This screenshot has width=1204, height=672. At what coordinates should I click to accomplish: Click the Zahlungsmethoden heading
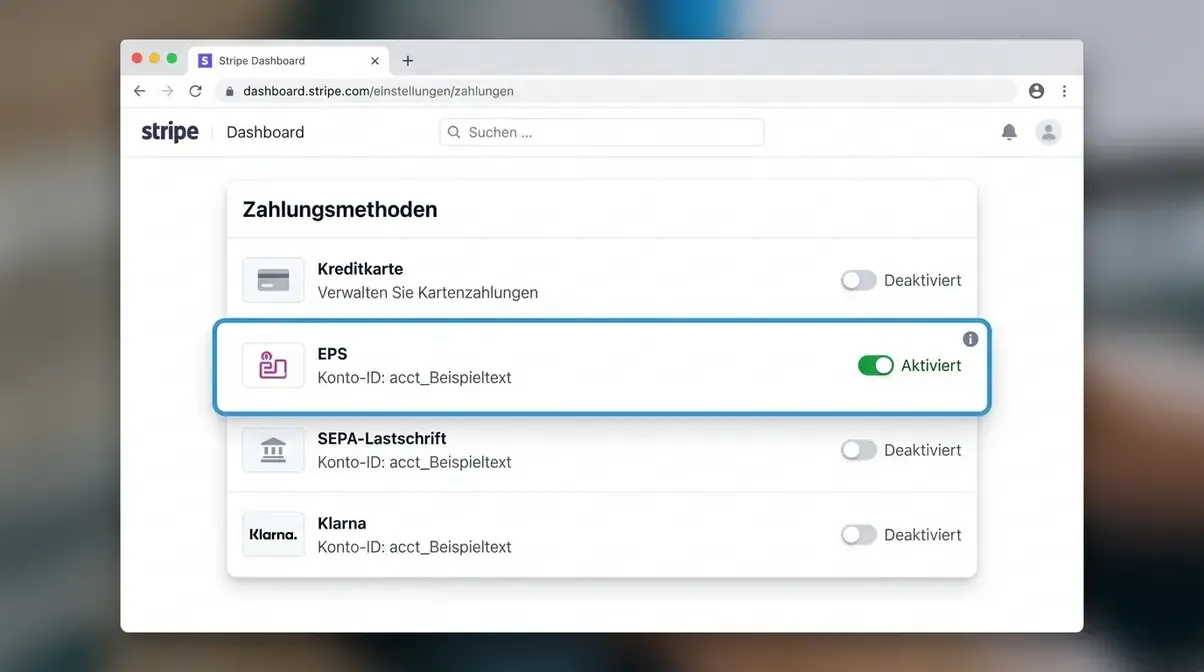(340, 210)
